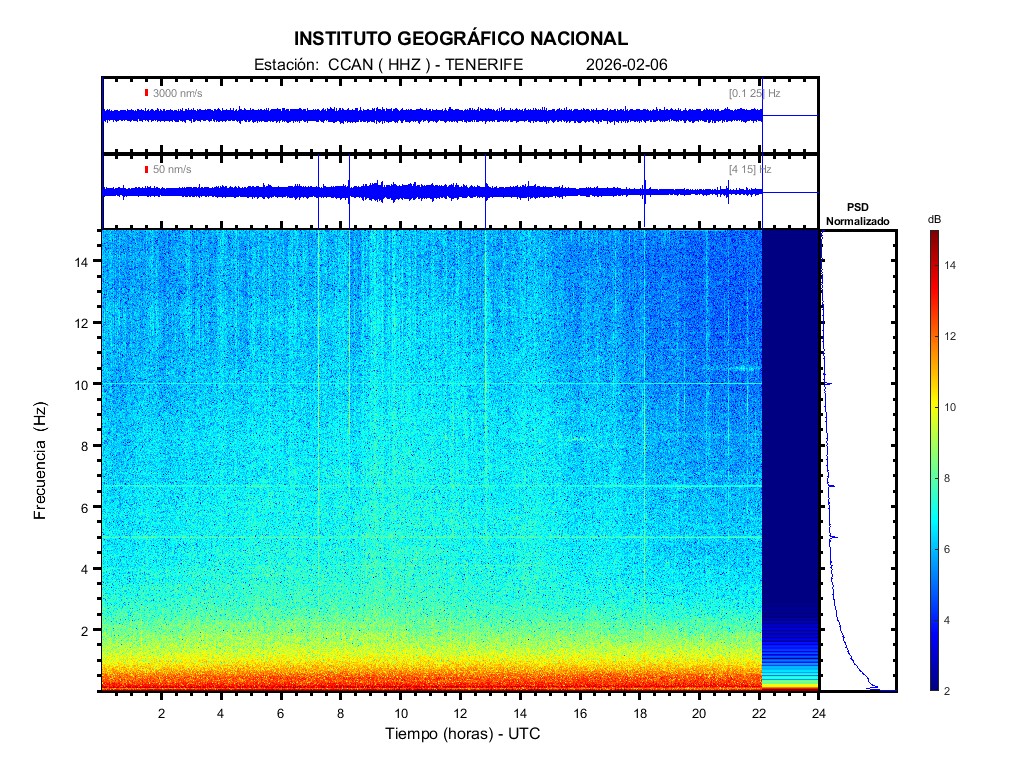Click the INSTITUTO GEOGRÁFICO NACIONAL title

(461, 39)
